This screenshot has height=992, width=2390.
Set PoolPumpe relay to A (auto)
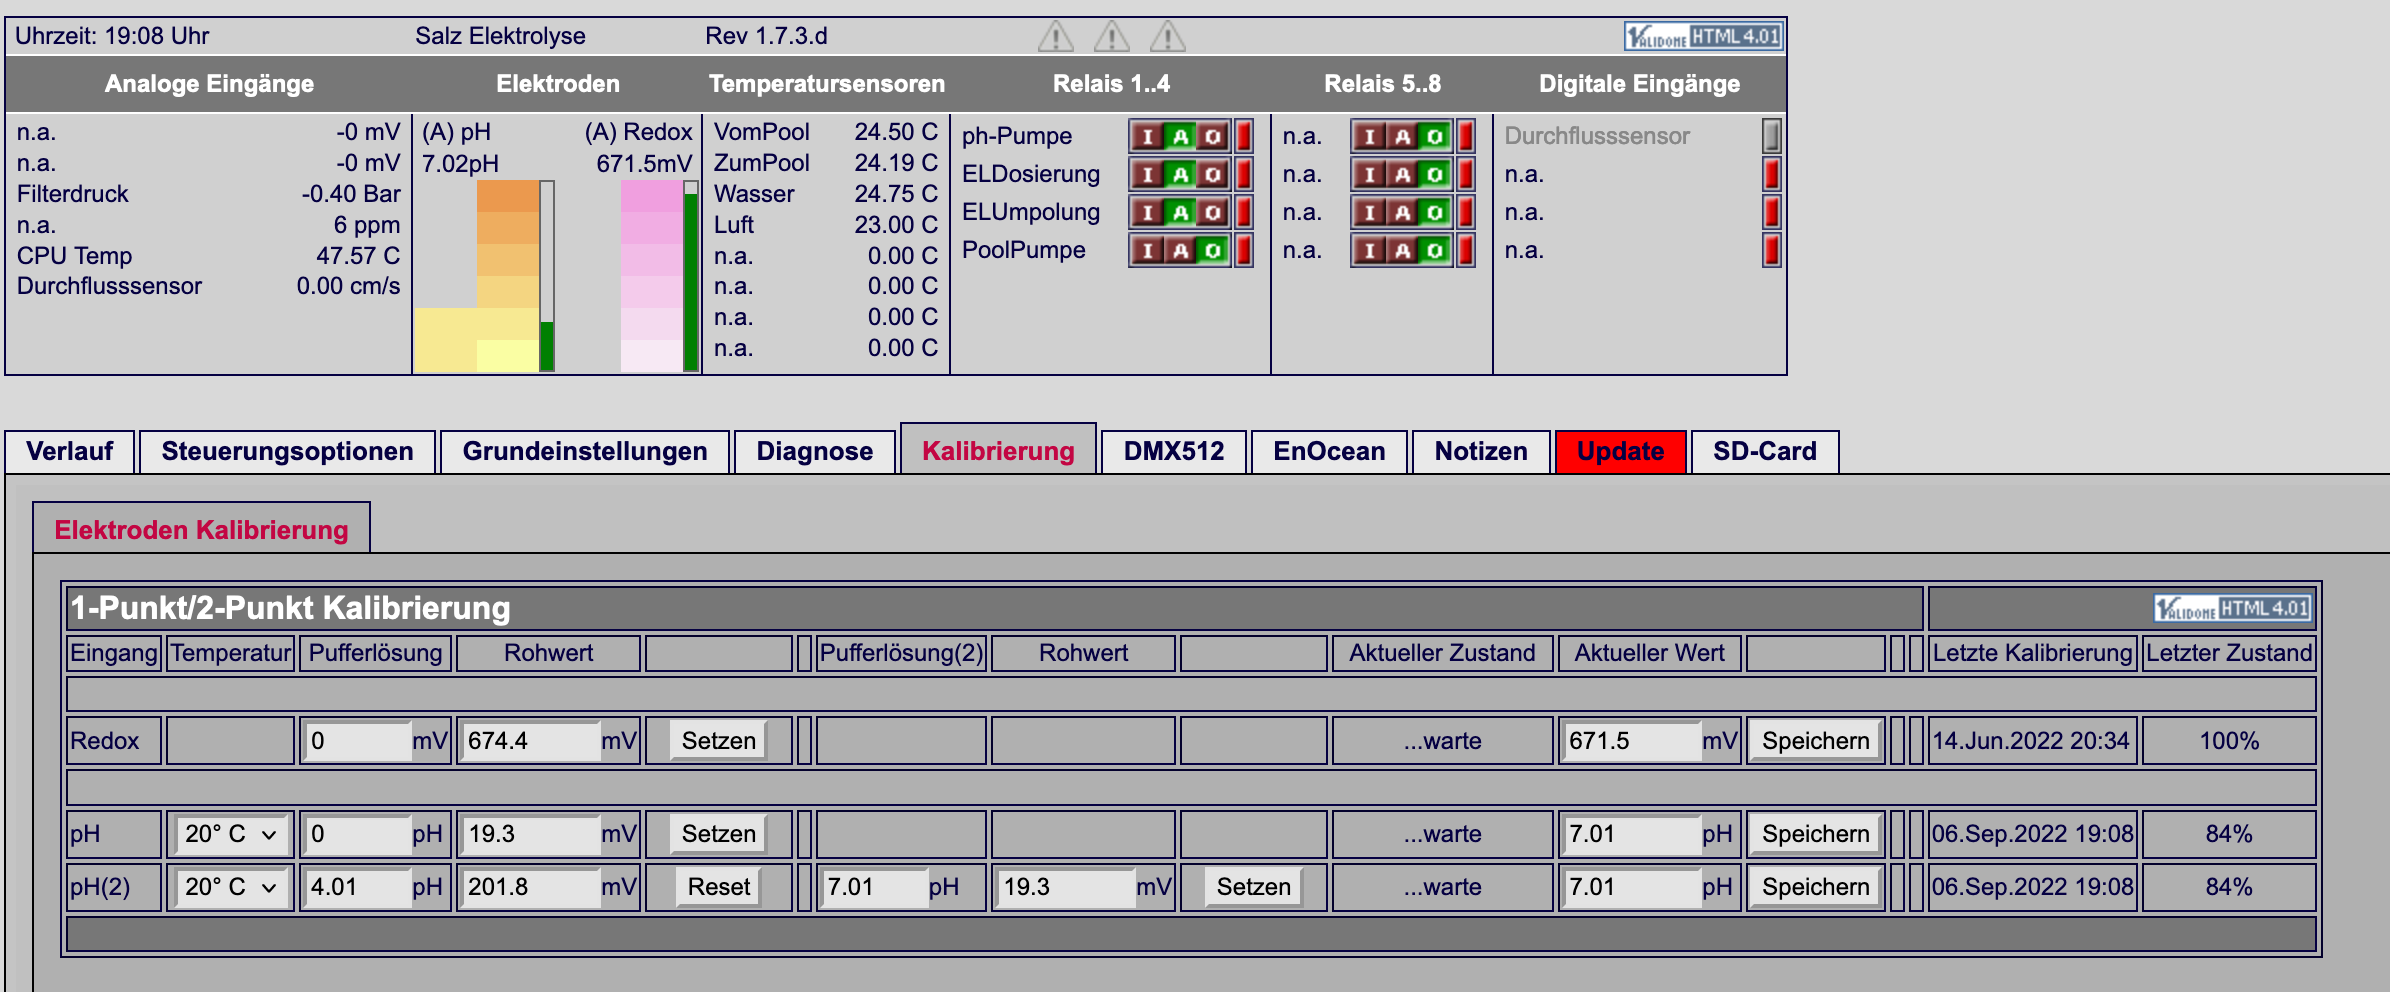coord(1181,250)
